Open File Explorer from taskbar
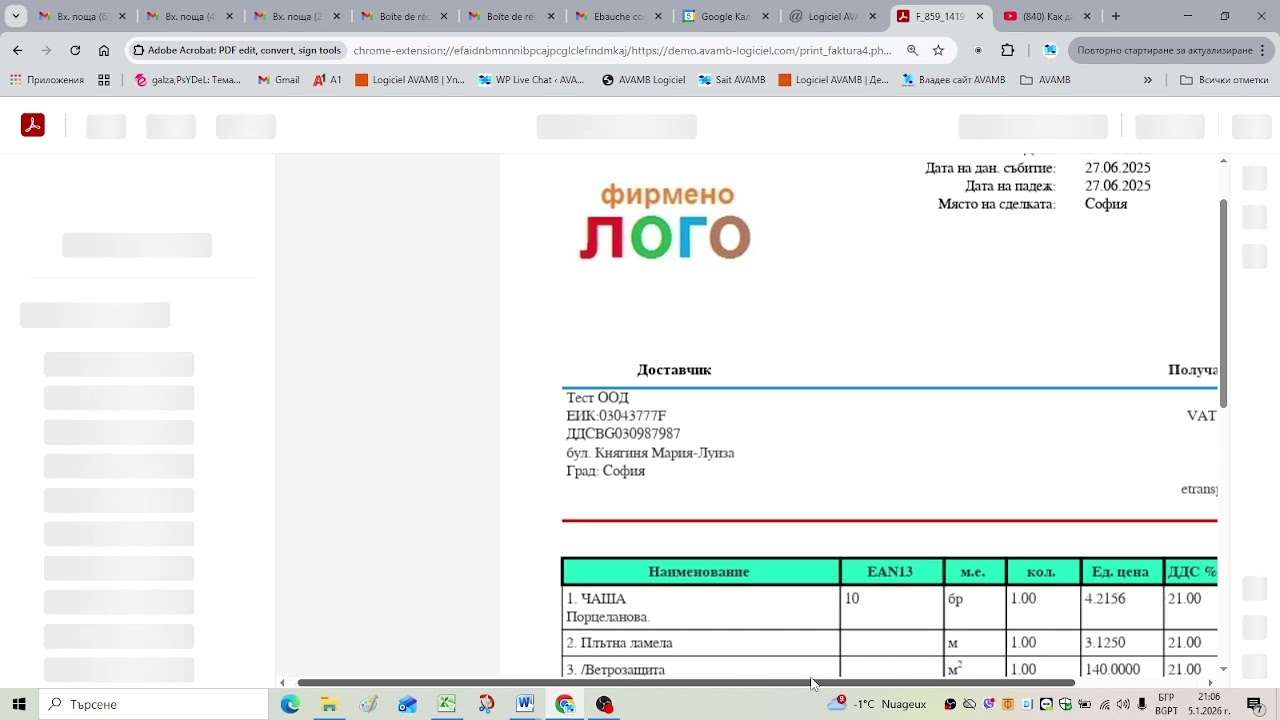The image size is (1280, 720). click(329, 704)
